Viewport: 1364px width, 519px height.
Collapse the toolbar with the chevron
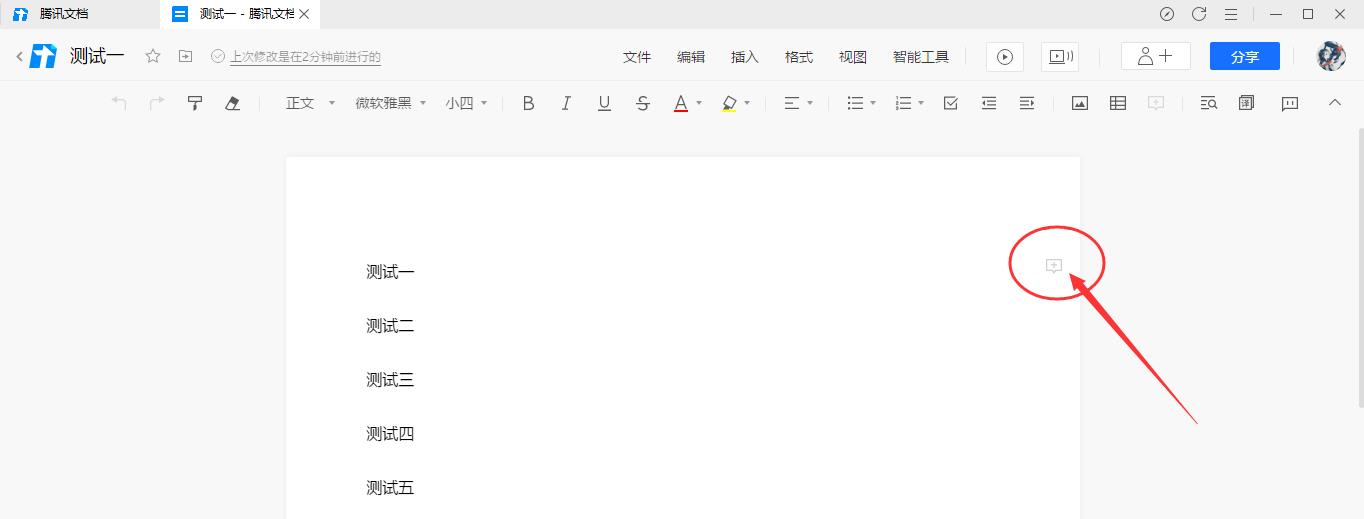point(1334,102)
